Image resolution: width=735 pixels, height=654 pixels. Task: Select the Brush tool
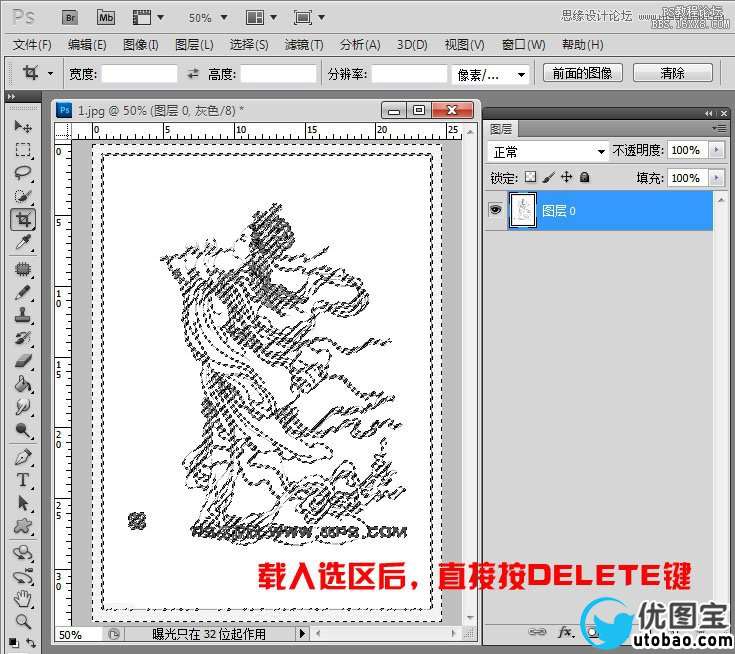(x=22, y=293)
